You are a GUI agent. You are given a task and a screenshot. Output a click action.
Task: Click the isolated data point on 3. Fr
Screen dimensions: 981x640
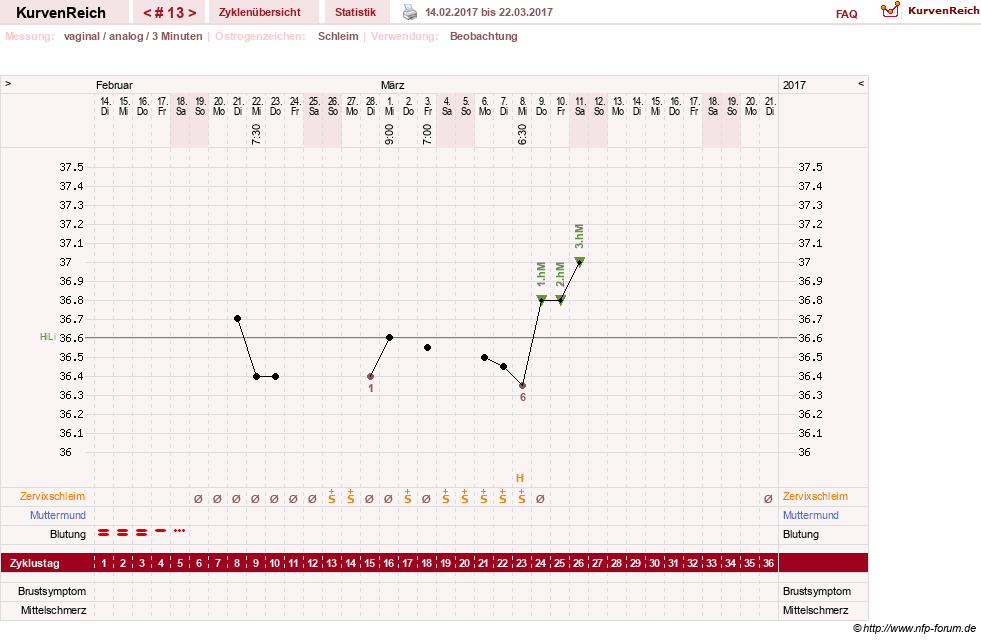(427, 348)
